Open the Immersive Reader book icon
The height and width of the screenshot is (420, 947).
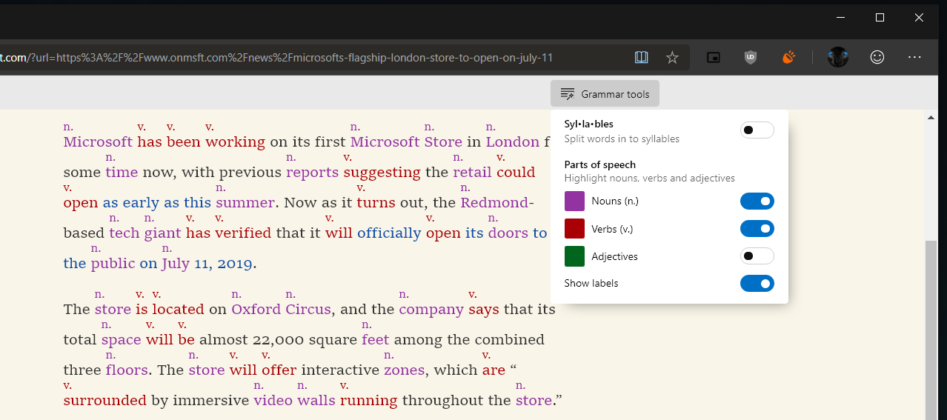pos(641,58)
